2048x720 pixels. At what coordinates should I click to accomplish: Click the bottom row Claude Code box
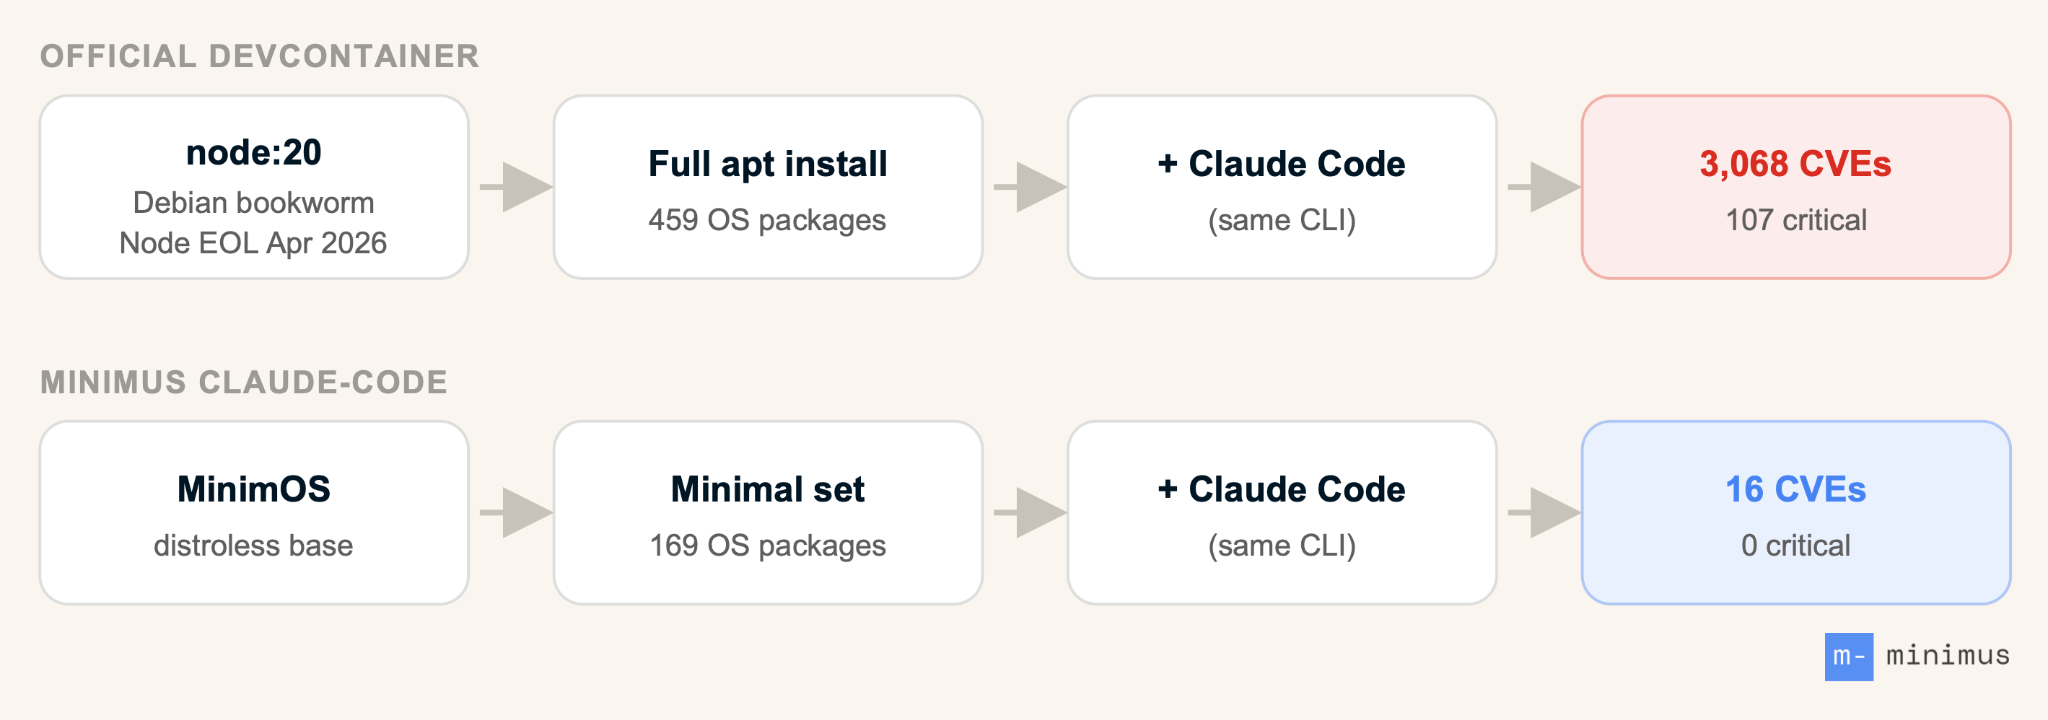tap(1282, 513)
